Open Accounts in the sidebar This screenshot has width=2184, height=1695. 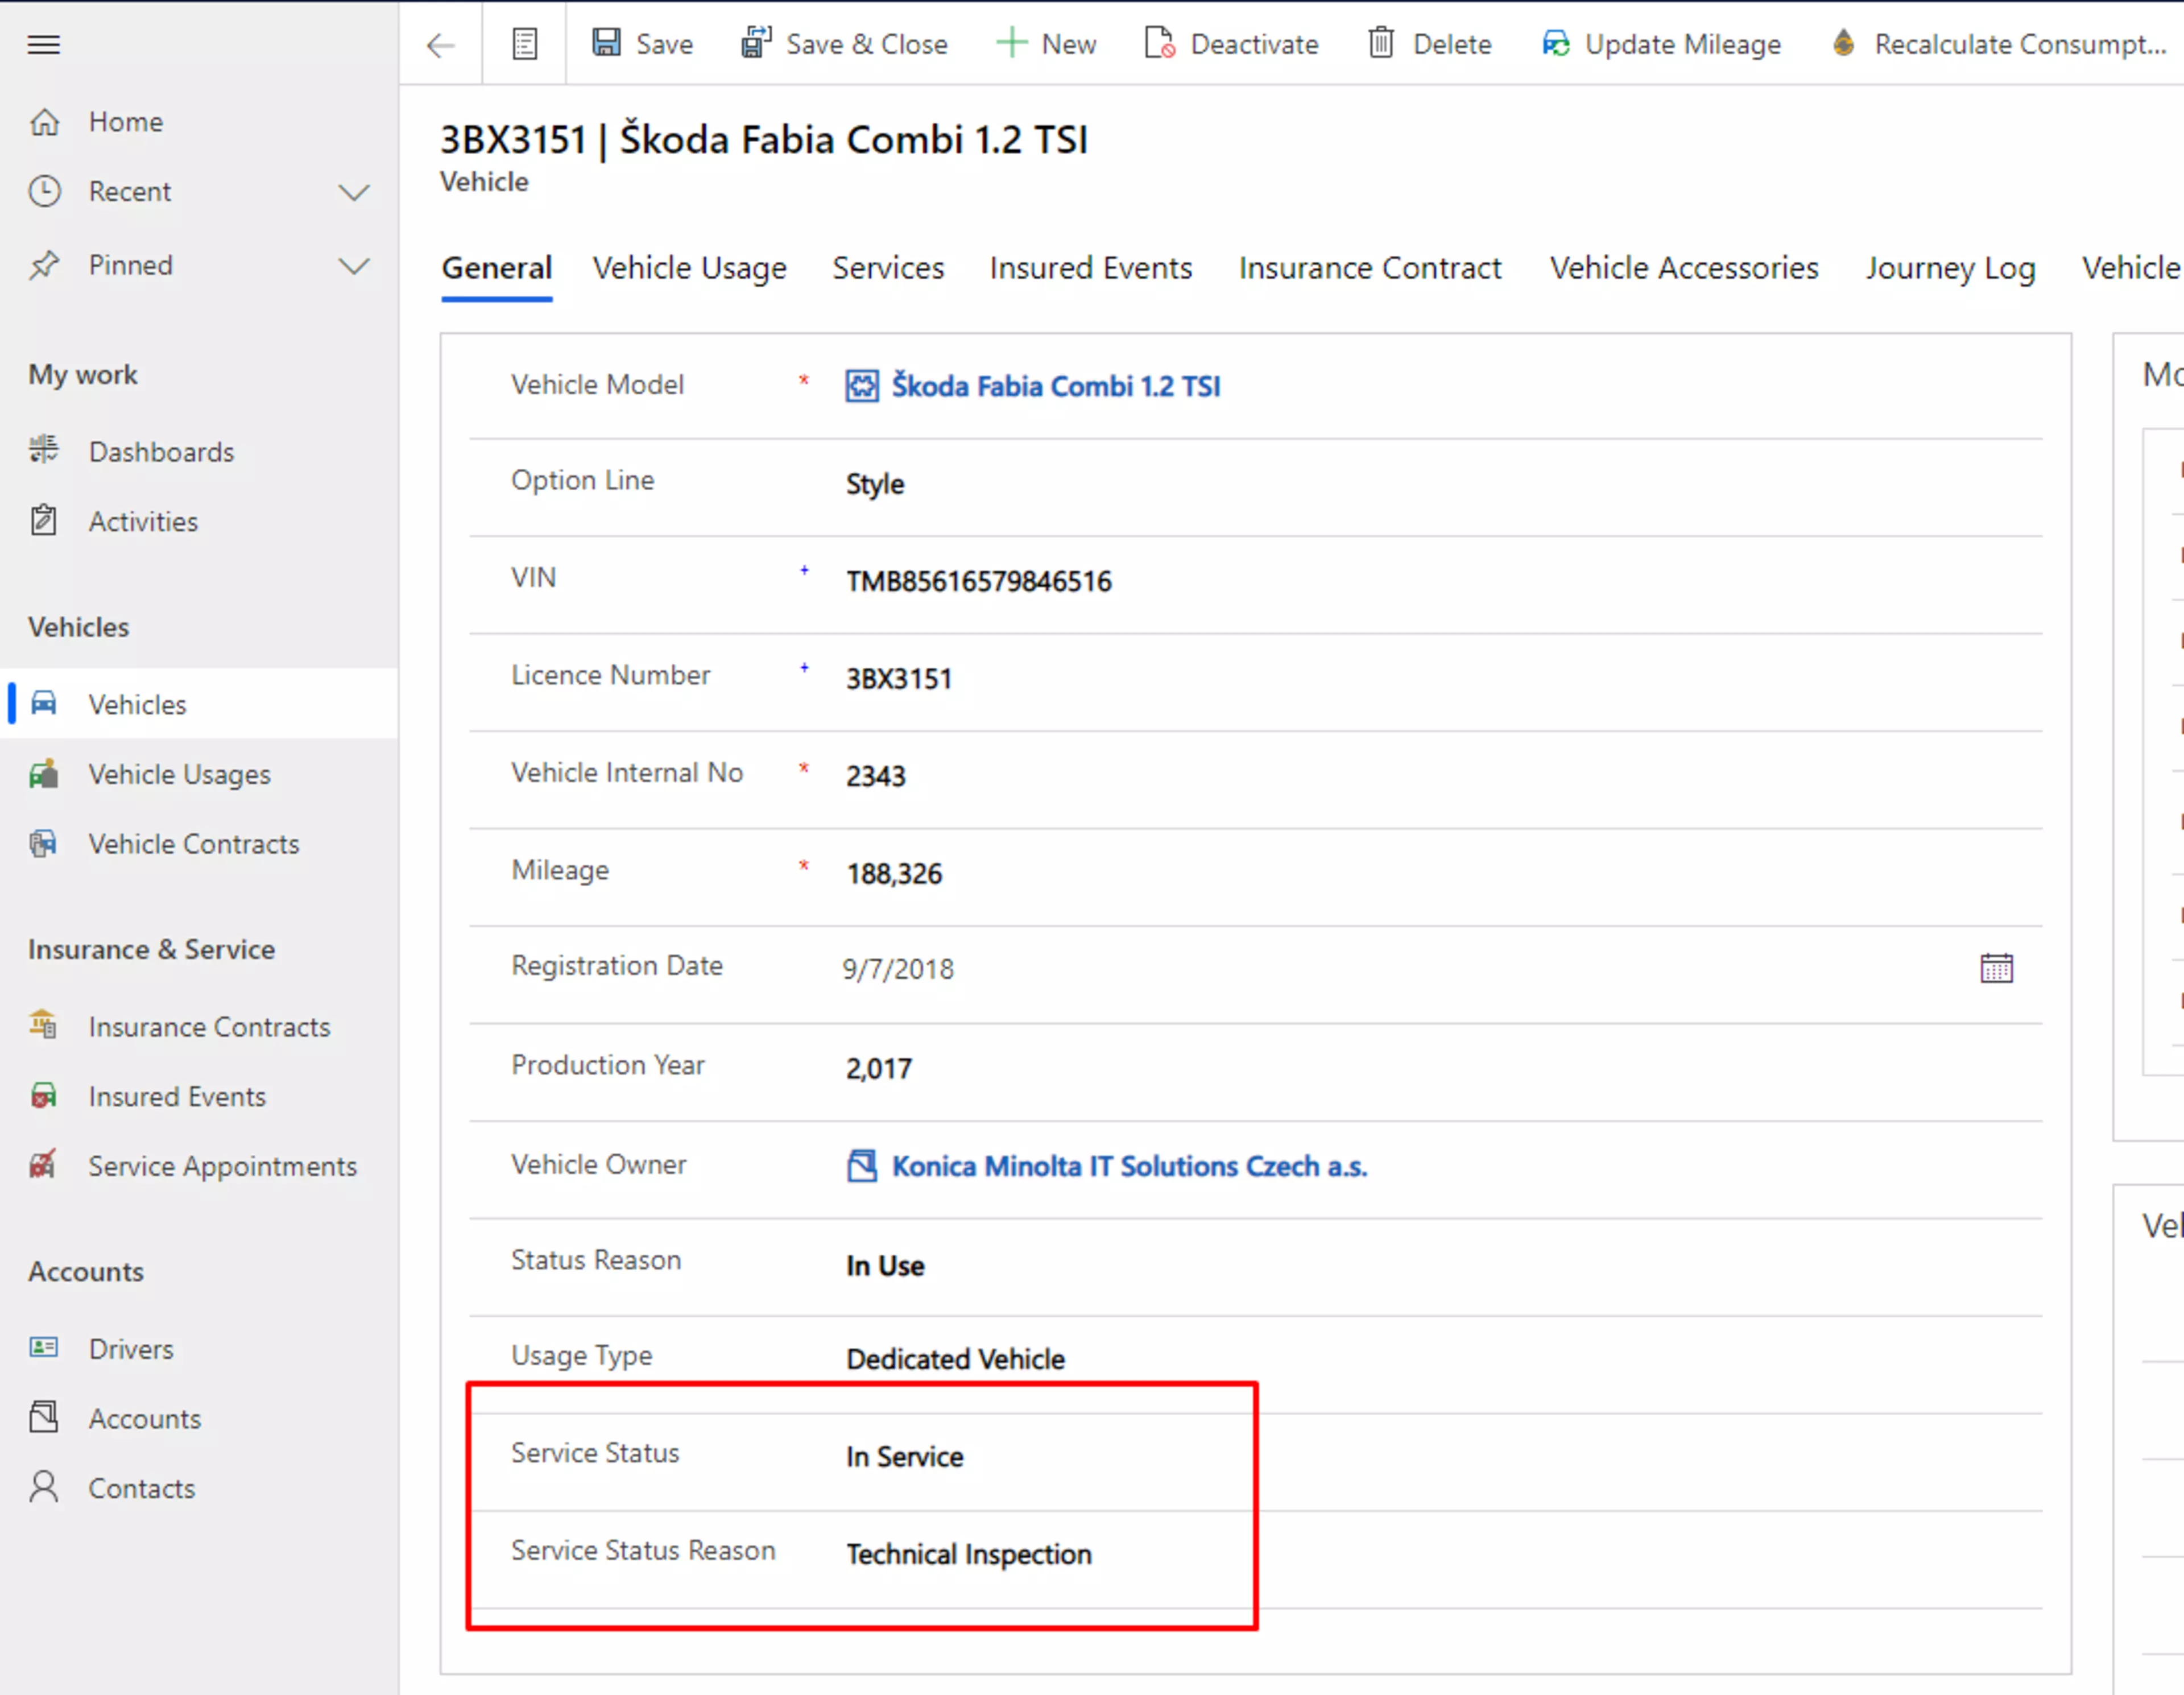[x=199, y=1419]
